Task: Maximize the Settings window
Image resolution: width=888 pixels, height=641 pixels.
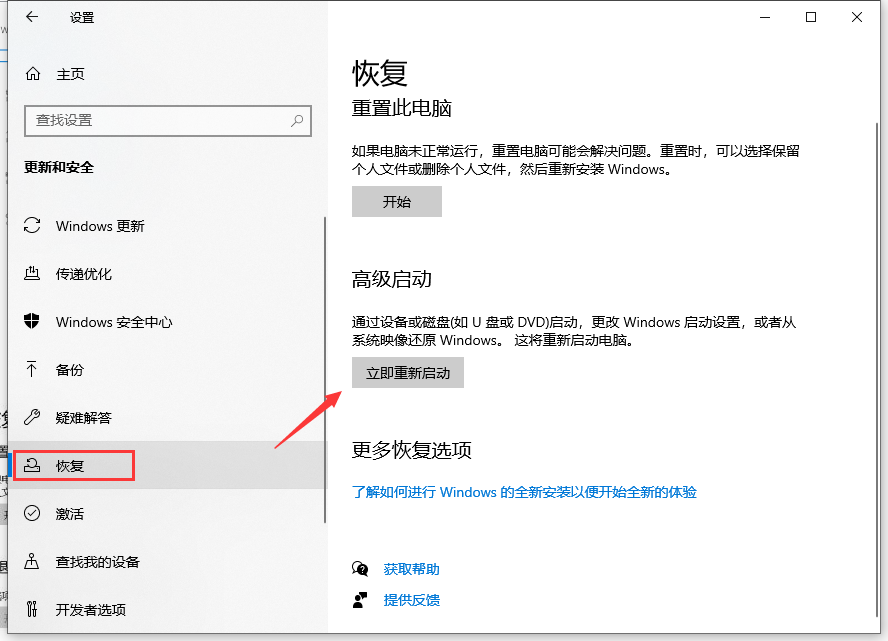Action: [811, 18]
